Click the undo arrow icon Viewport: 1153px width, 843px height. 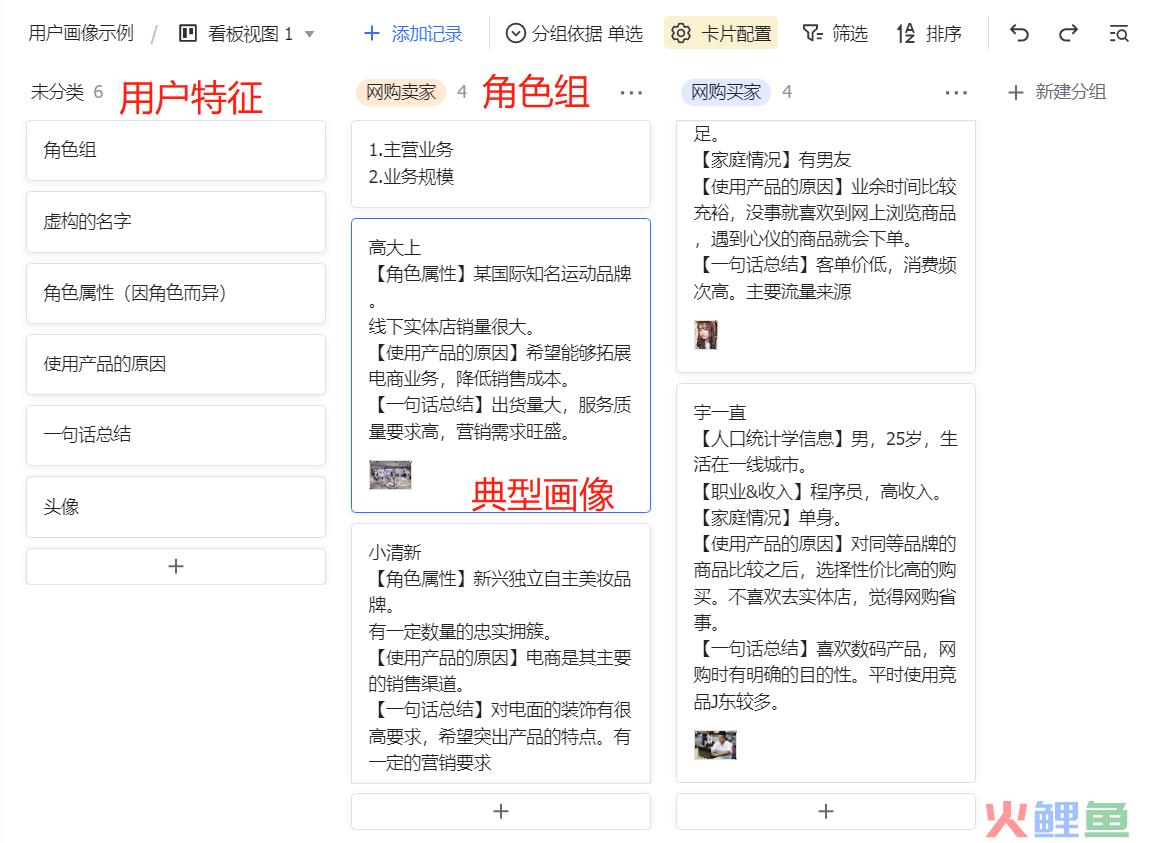(x=1018, y=33)
